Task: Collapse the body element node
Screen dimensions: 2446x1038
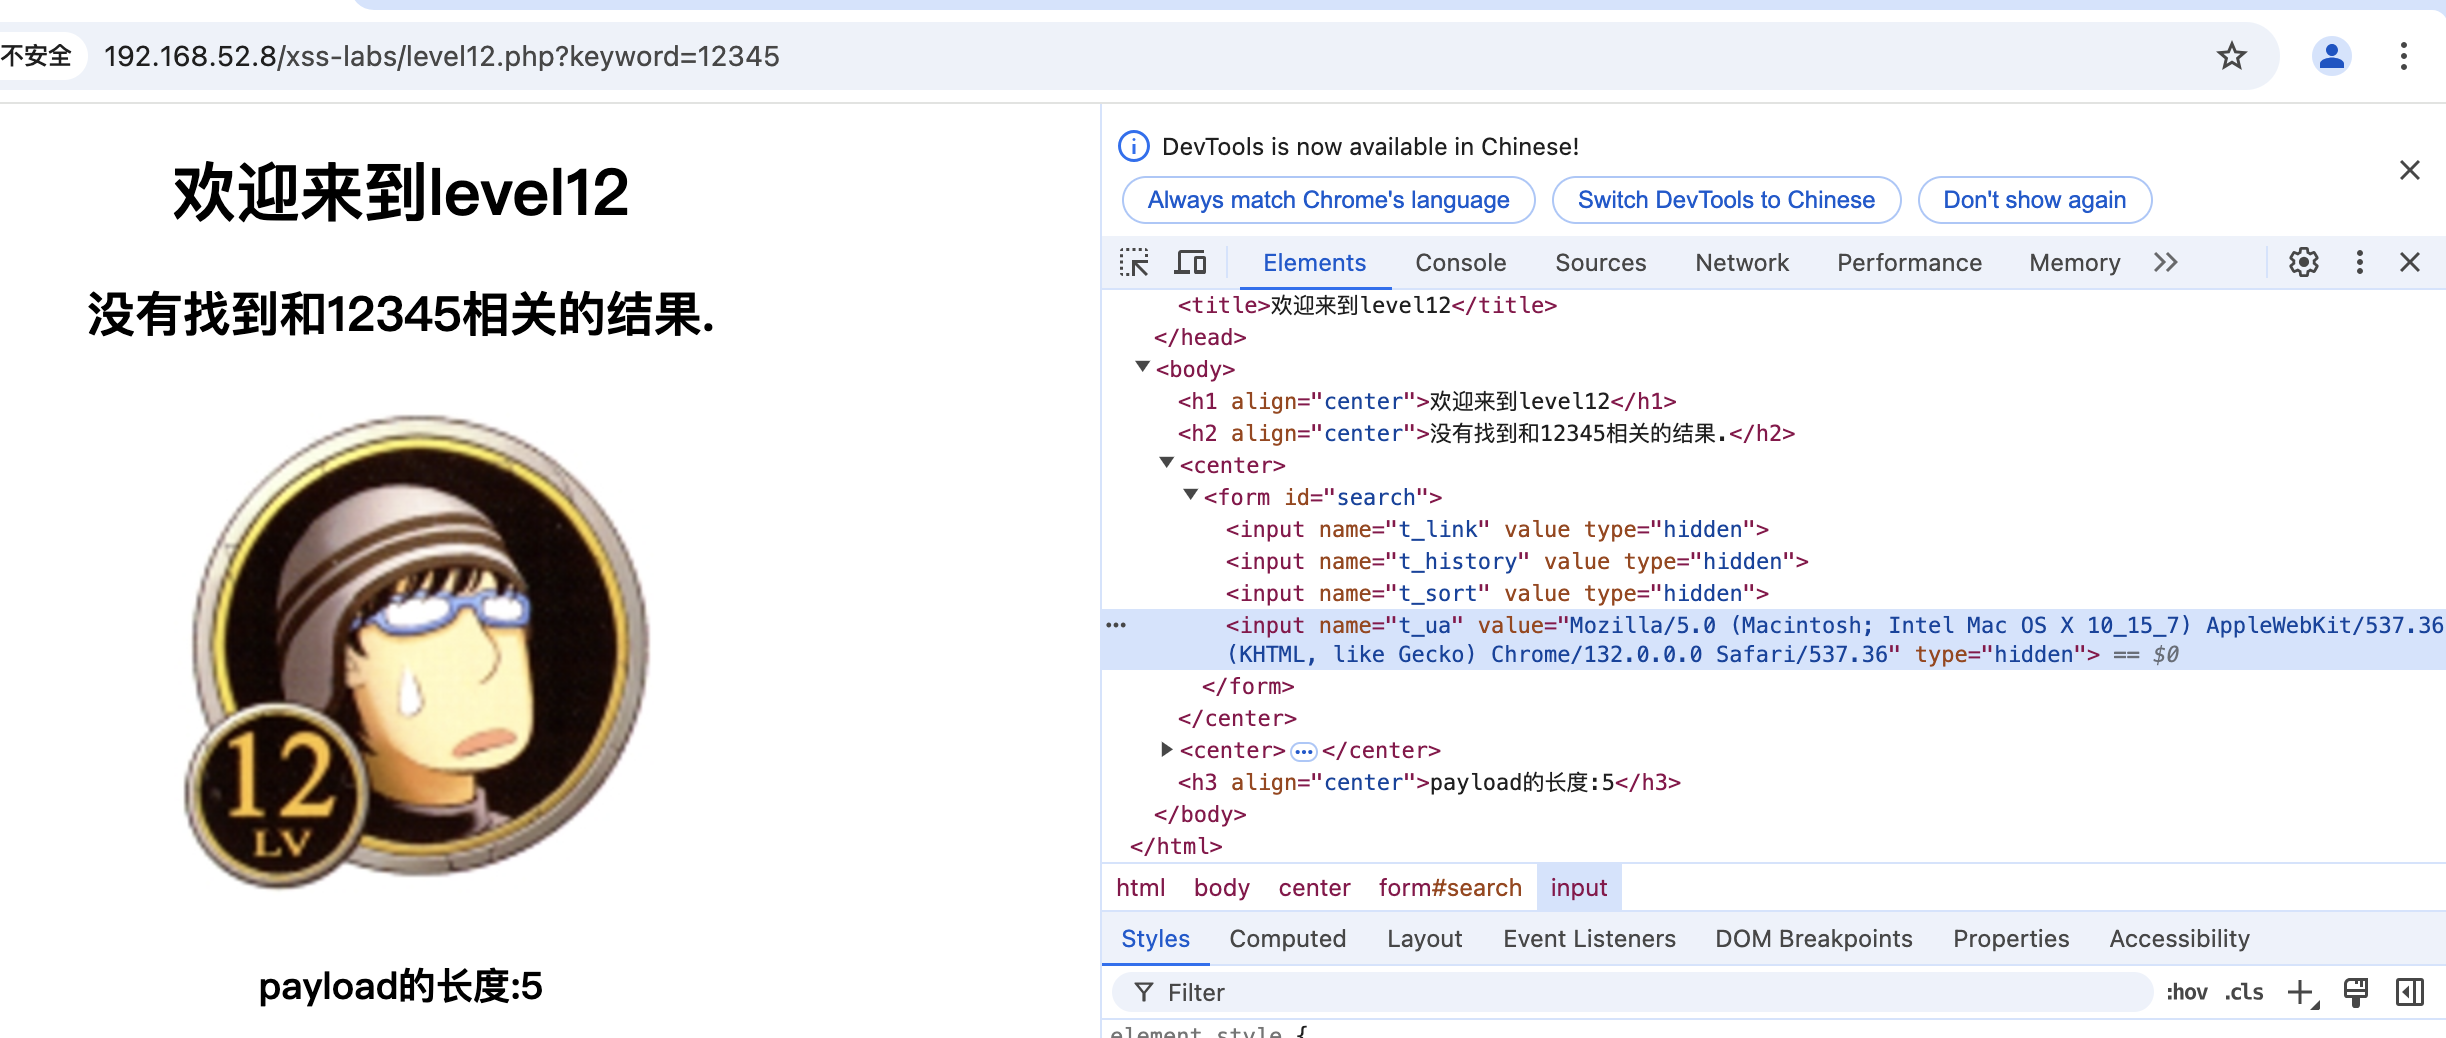Action: 1142,367
